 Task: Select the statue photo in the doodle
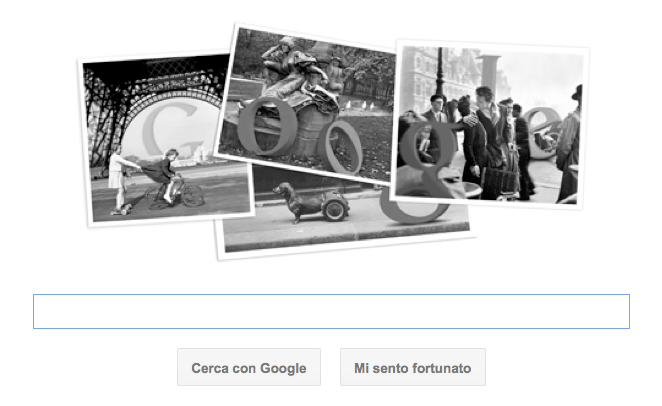tap(307, 101)
